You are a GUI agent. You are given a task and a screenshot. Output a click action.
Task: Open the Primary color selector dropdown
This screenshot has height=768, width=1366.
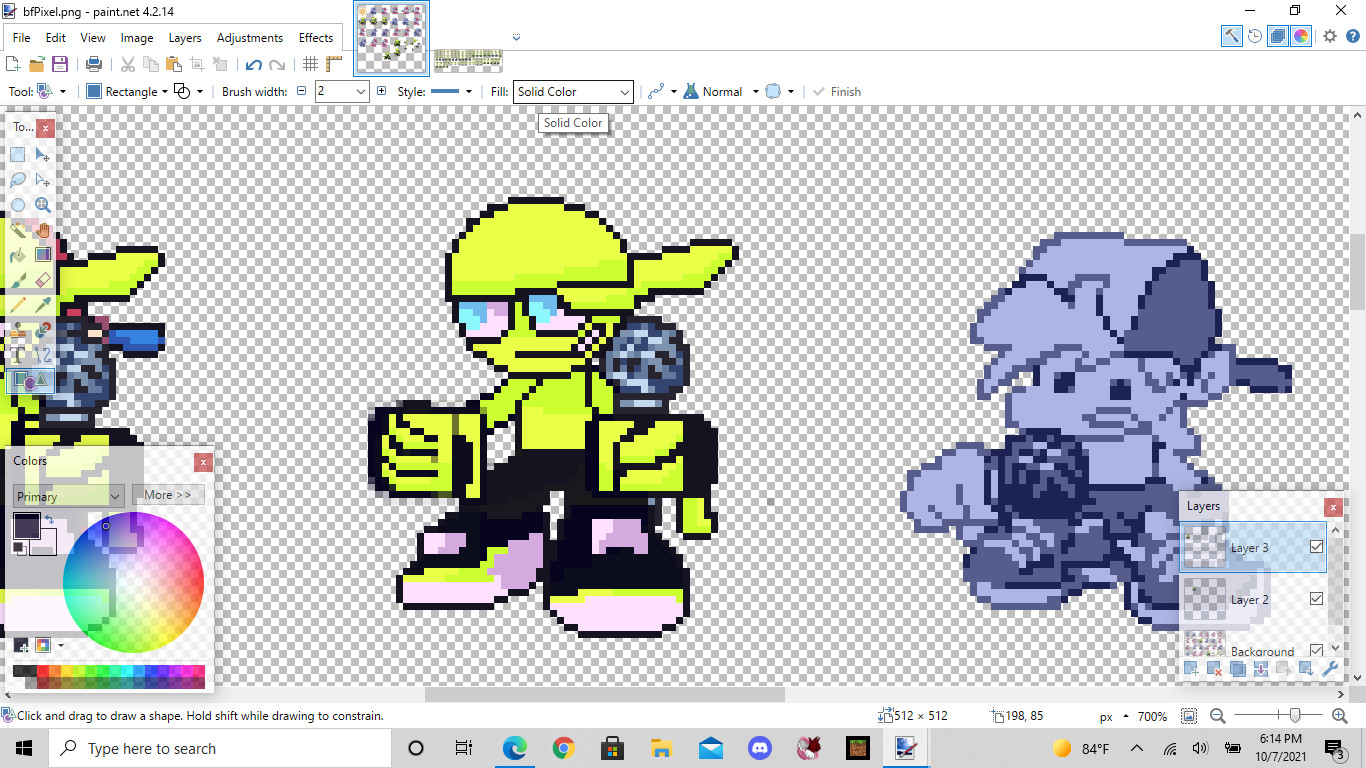[x=68, y=496]
